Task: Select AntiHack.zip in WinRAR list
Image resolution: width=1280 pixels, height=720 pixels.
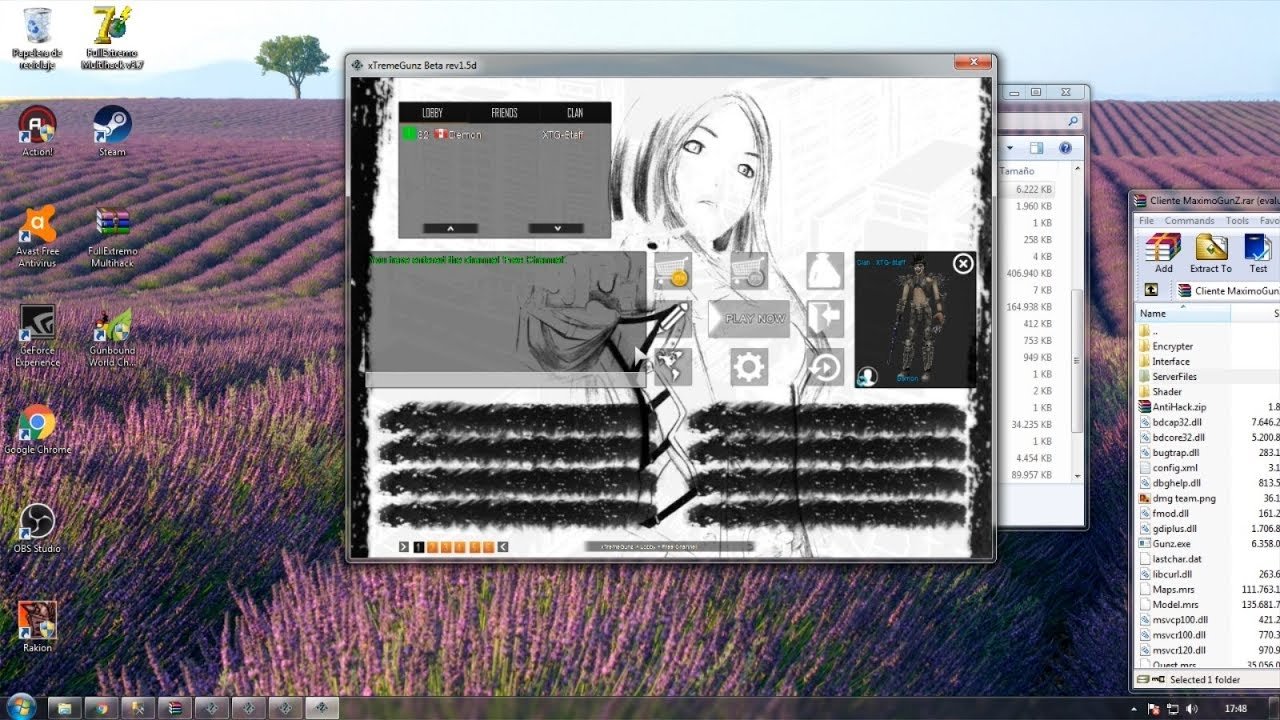Action: click(1179, 407)
